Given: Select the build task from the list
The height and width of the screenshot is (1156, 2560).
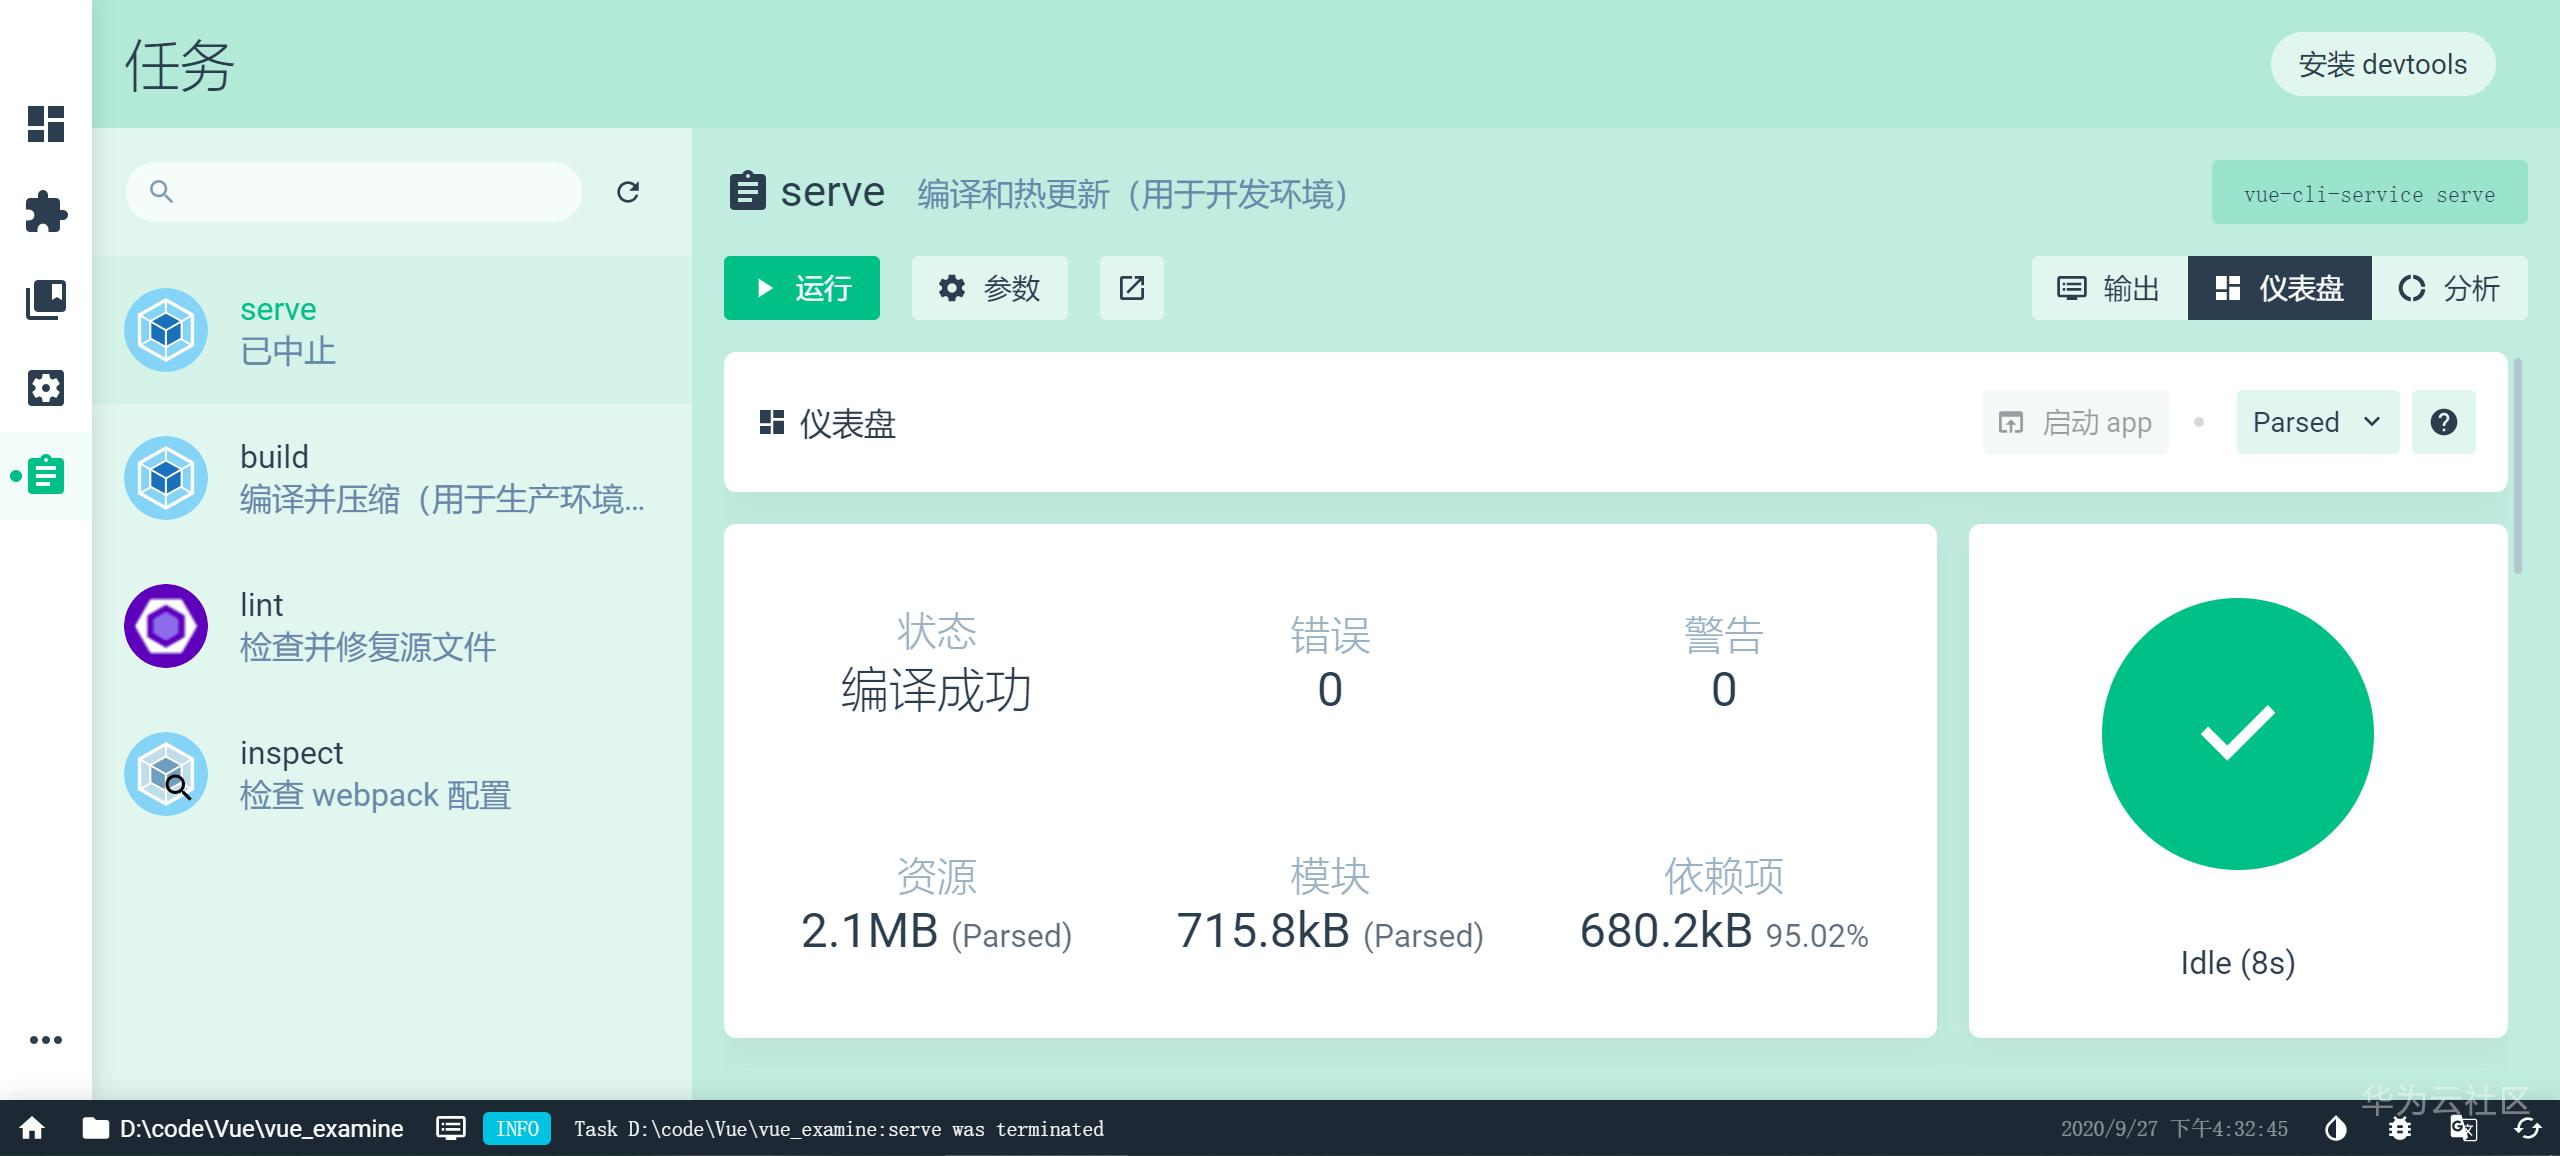Looking at the screenshot, I should (x=390, y=478).
